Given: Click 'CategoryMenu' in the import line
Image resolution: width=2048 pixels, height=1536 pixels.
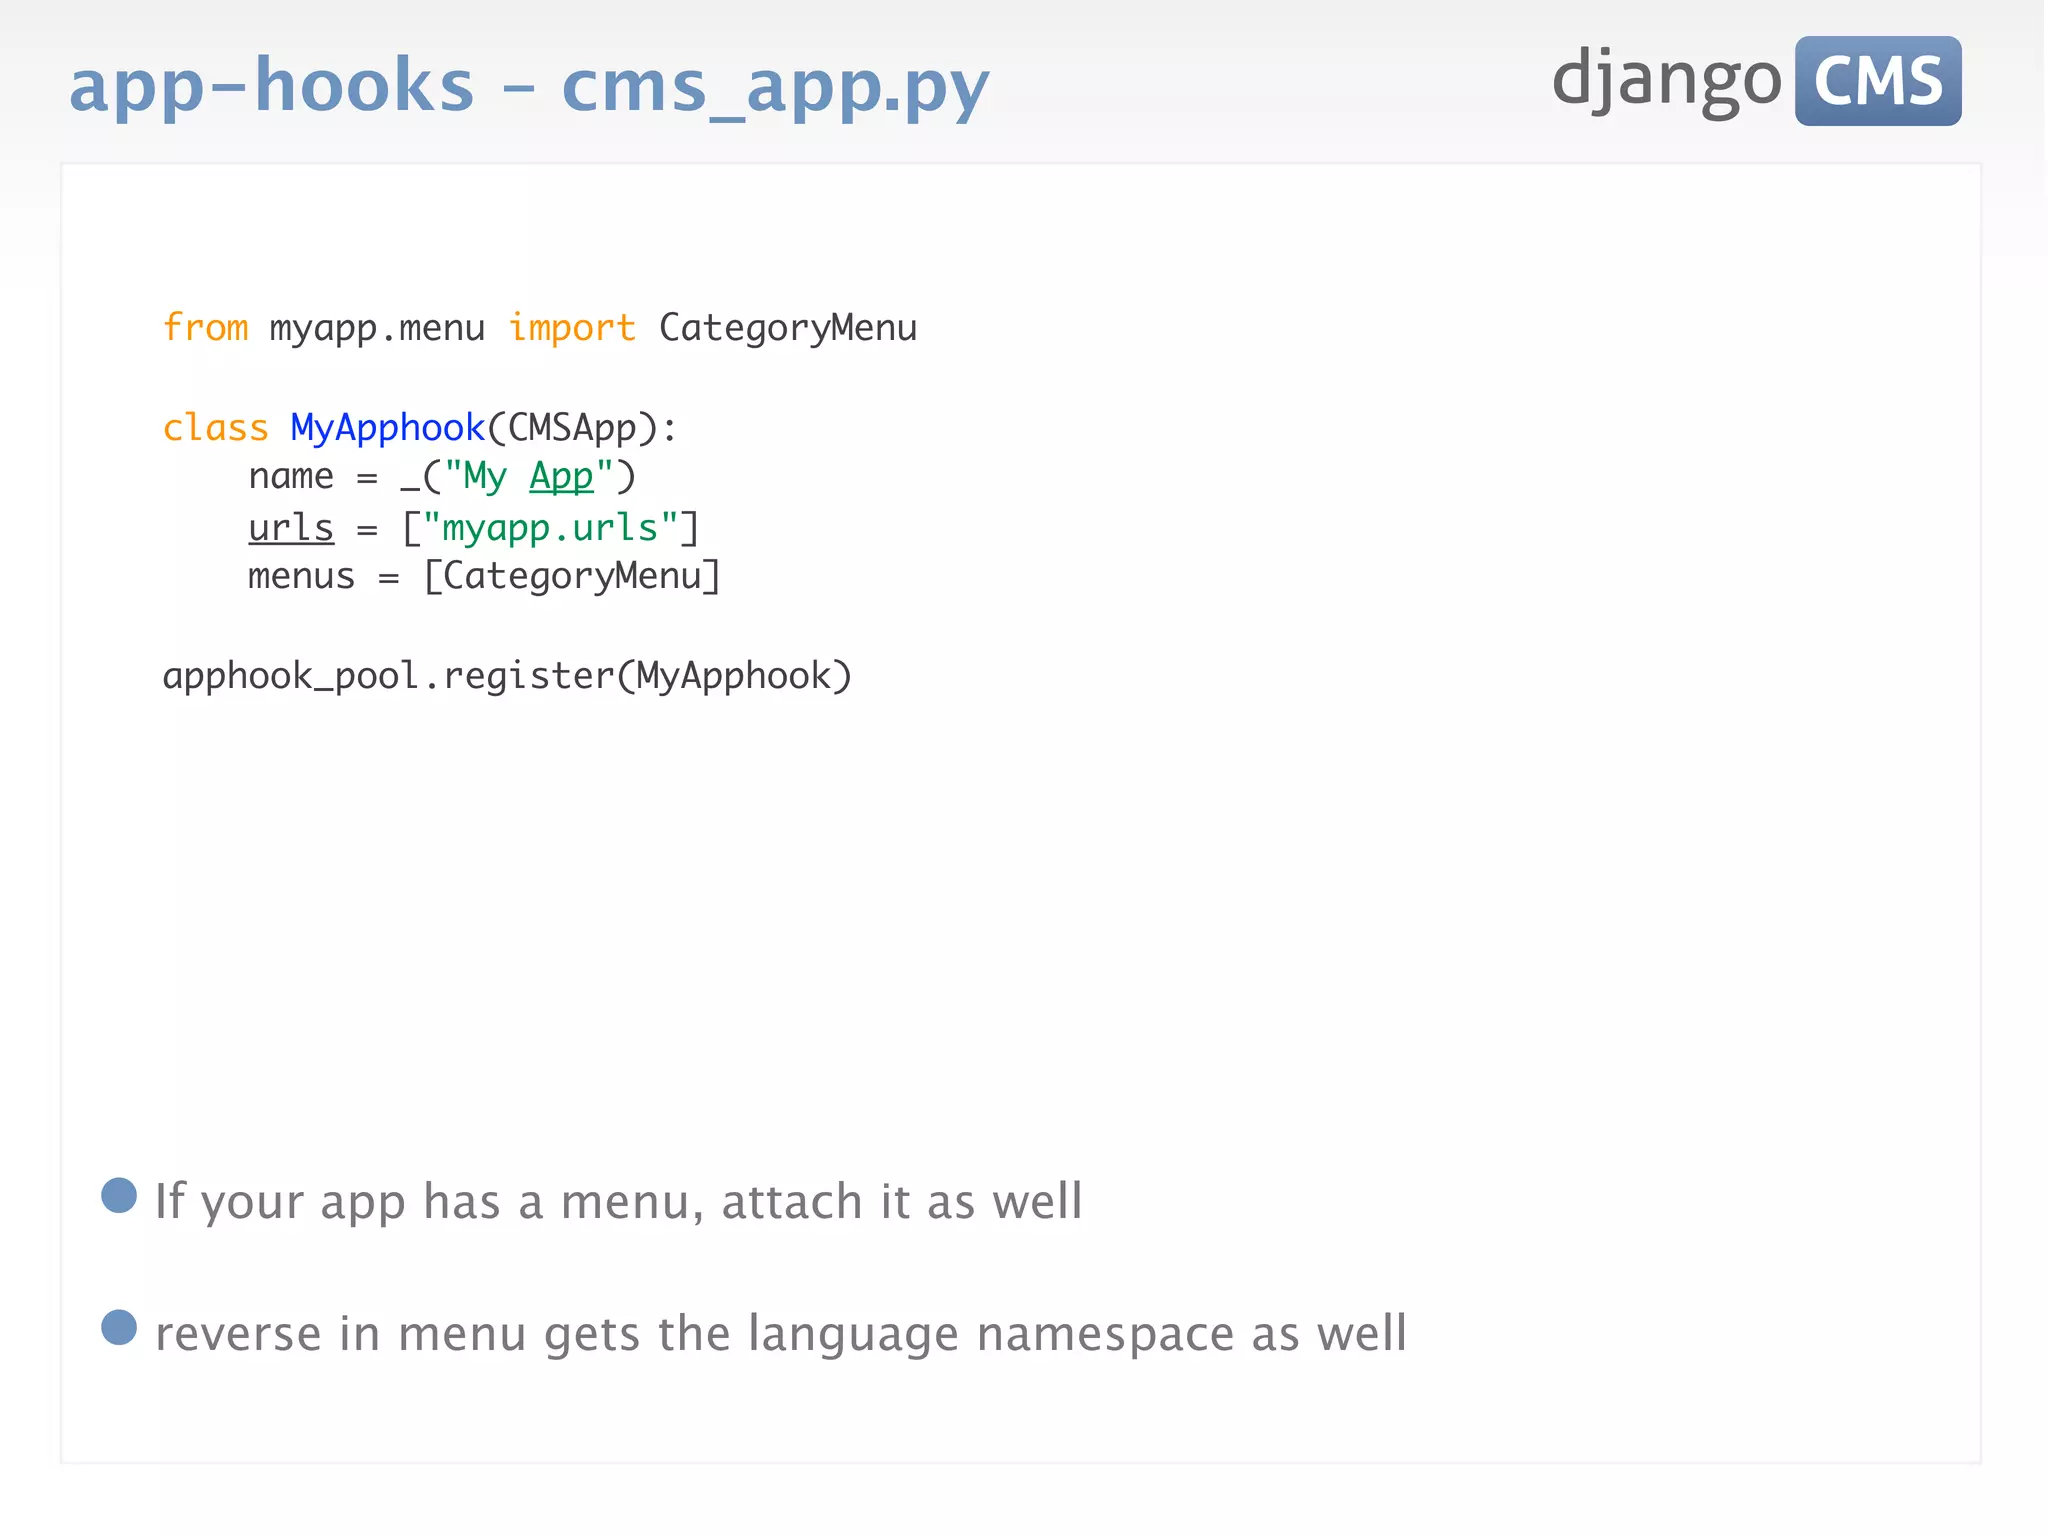Looking at the screenshot, I should (788, 329).
